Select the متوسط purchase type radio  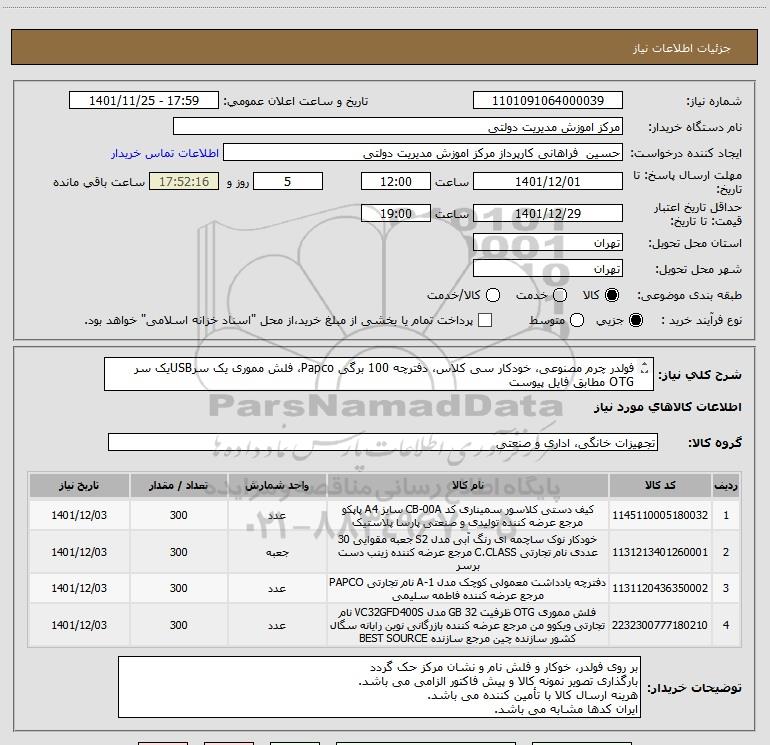[577, 320]
